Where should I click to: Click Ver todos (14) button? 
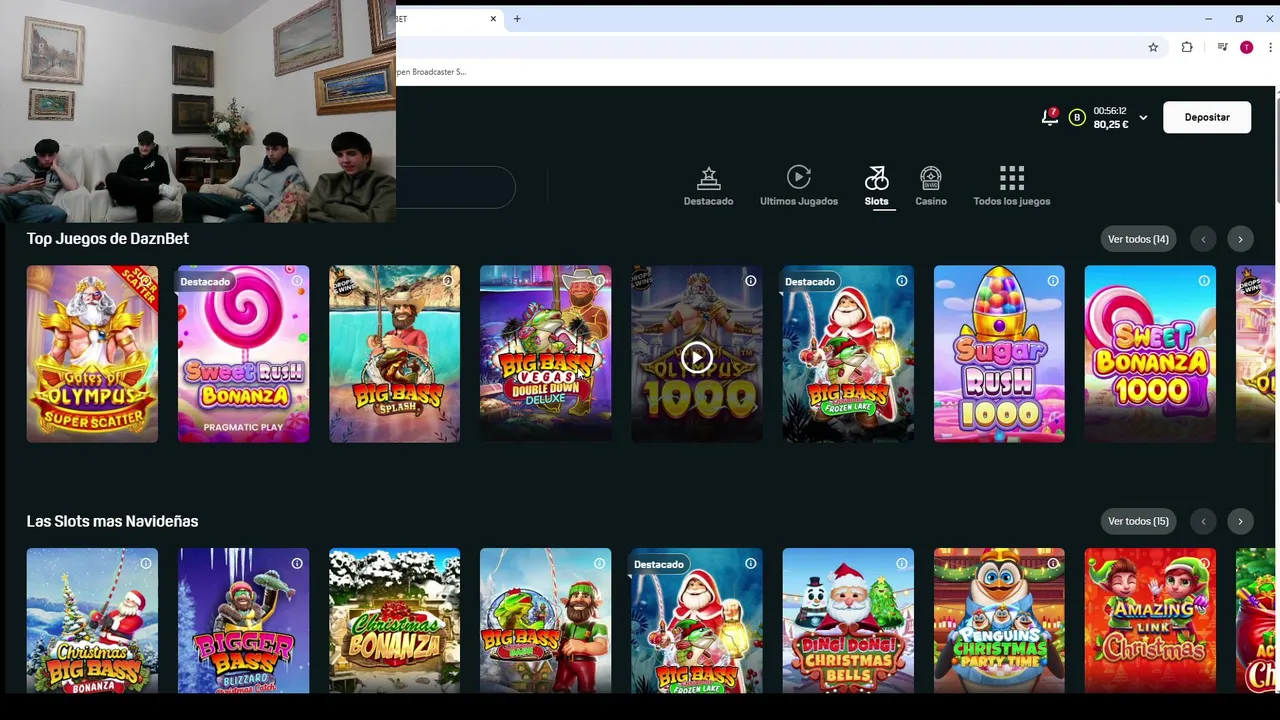coord(1138,239)
